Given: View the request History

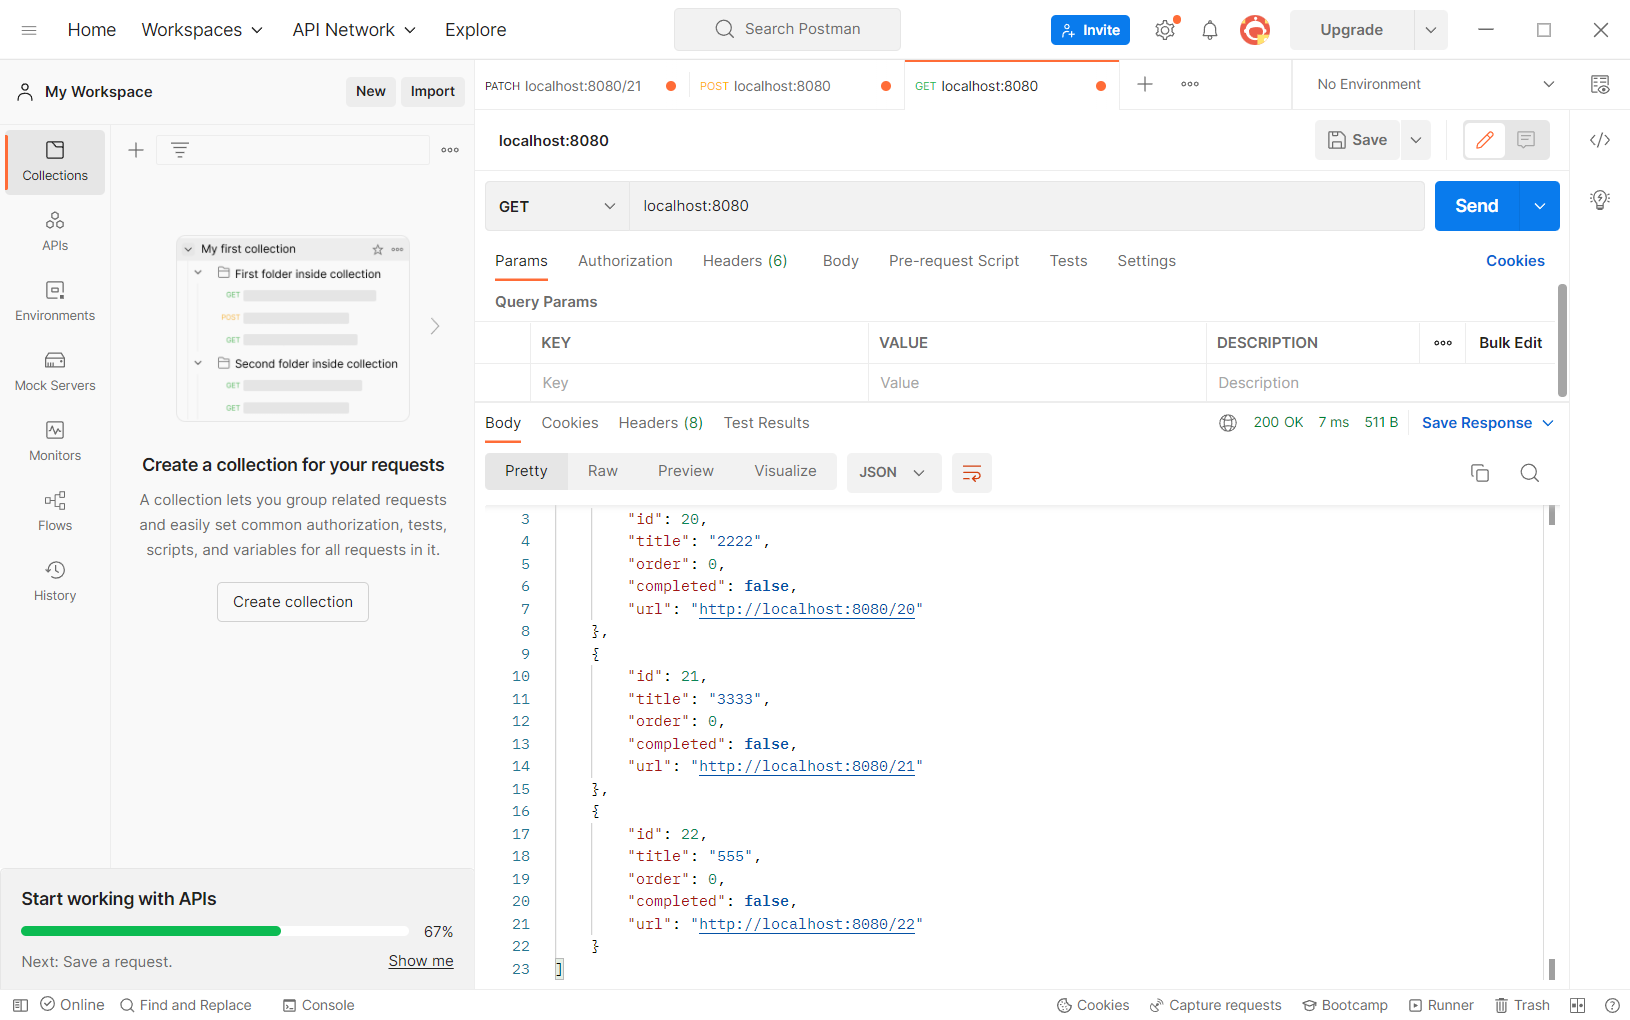Looking at the screenshot, I should click(55, 581).
